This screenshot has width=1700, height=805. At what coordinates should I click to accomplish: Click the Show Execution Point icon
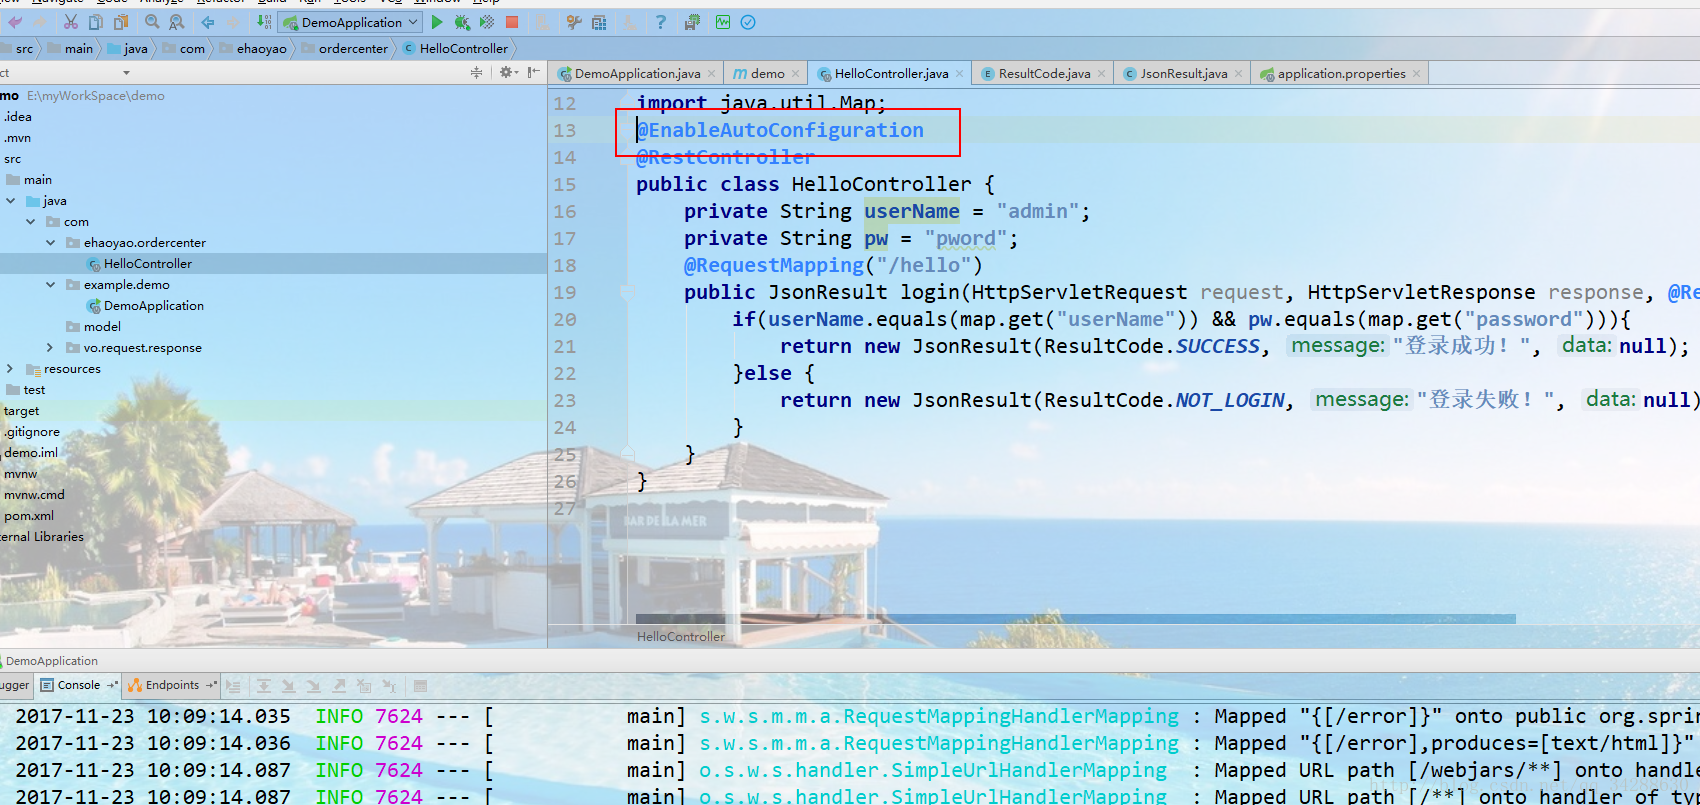pos(233,686)
